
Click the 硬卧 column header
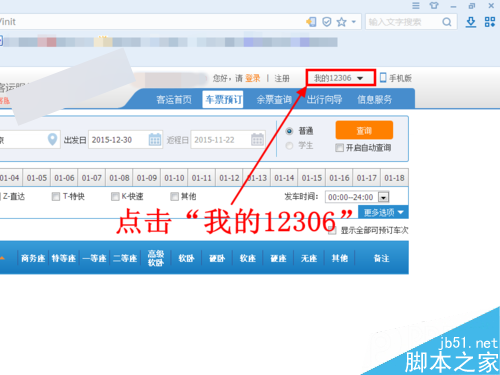tap(217, 258)
